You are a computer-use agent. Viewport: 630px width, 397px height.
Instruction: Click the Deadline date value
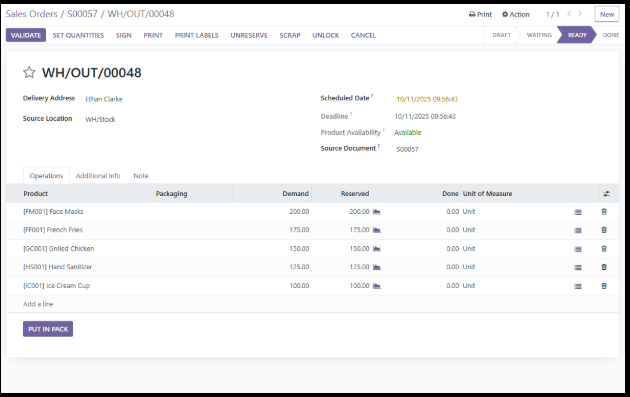[x=425, y=117]
